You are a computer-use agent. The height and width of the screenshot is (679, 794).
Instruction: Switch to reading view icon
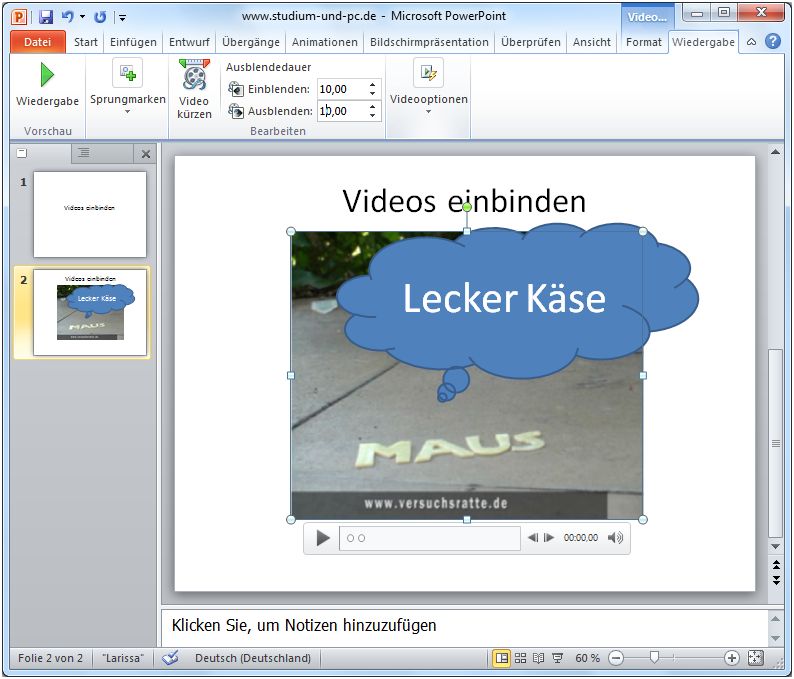[538, 658]
